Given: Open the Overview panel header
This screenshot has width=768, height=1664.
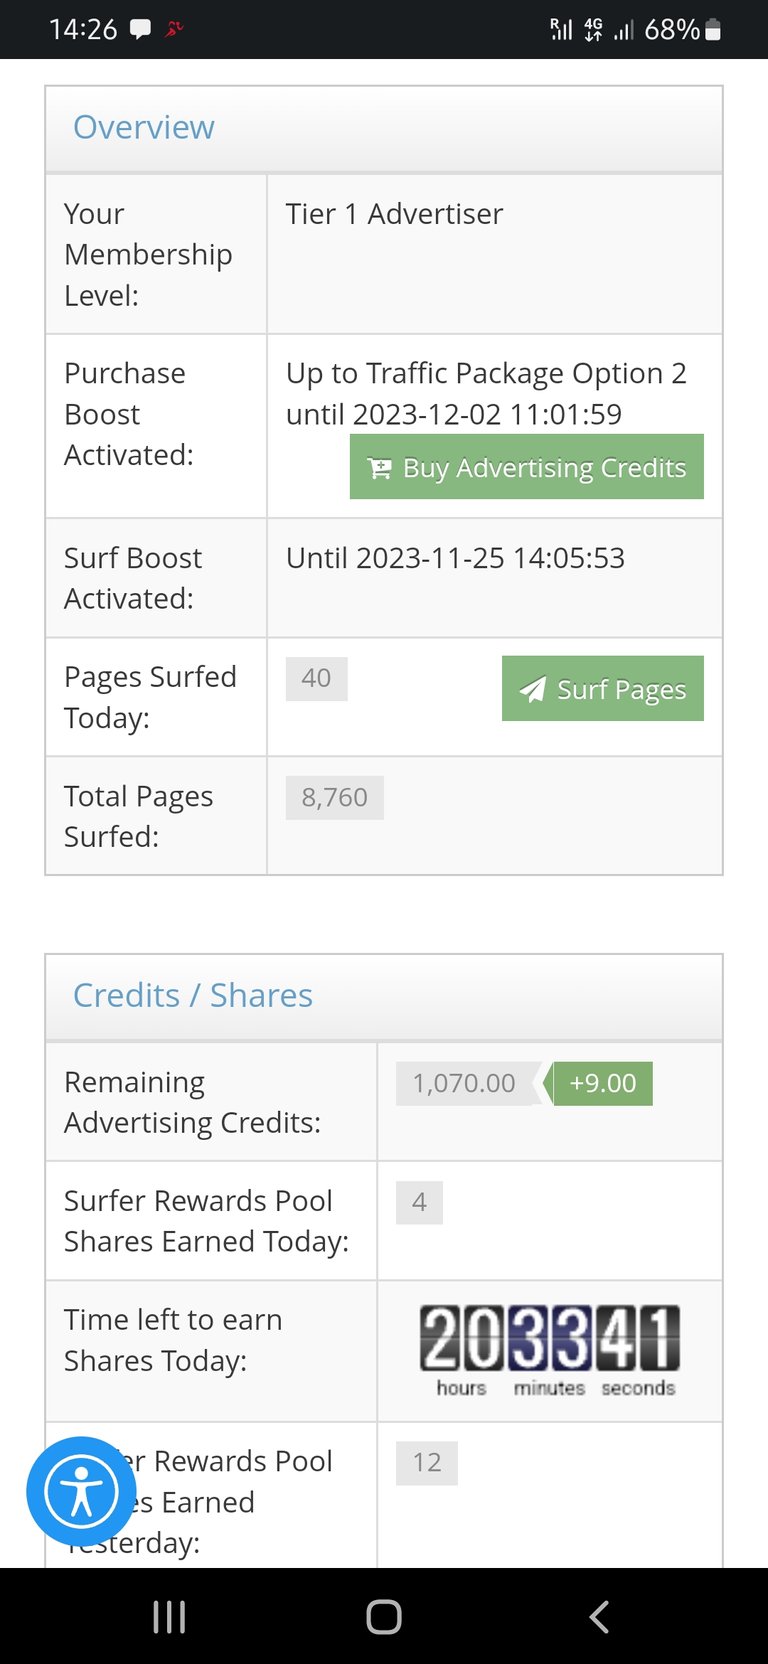Looking at the screenshot, I should coord(384,129).
